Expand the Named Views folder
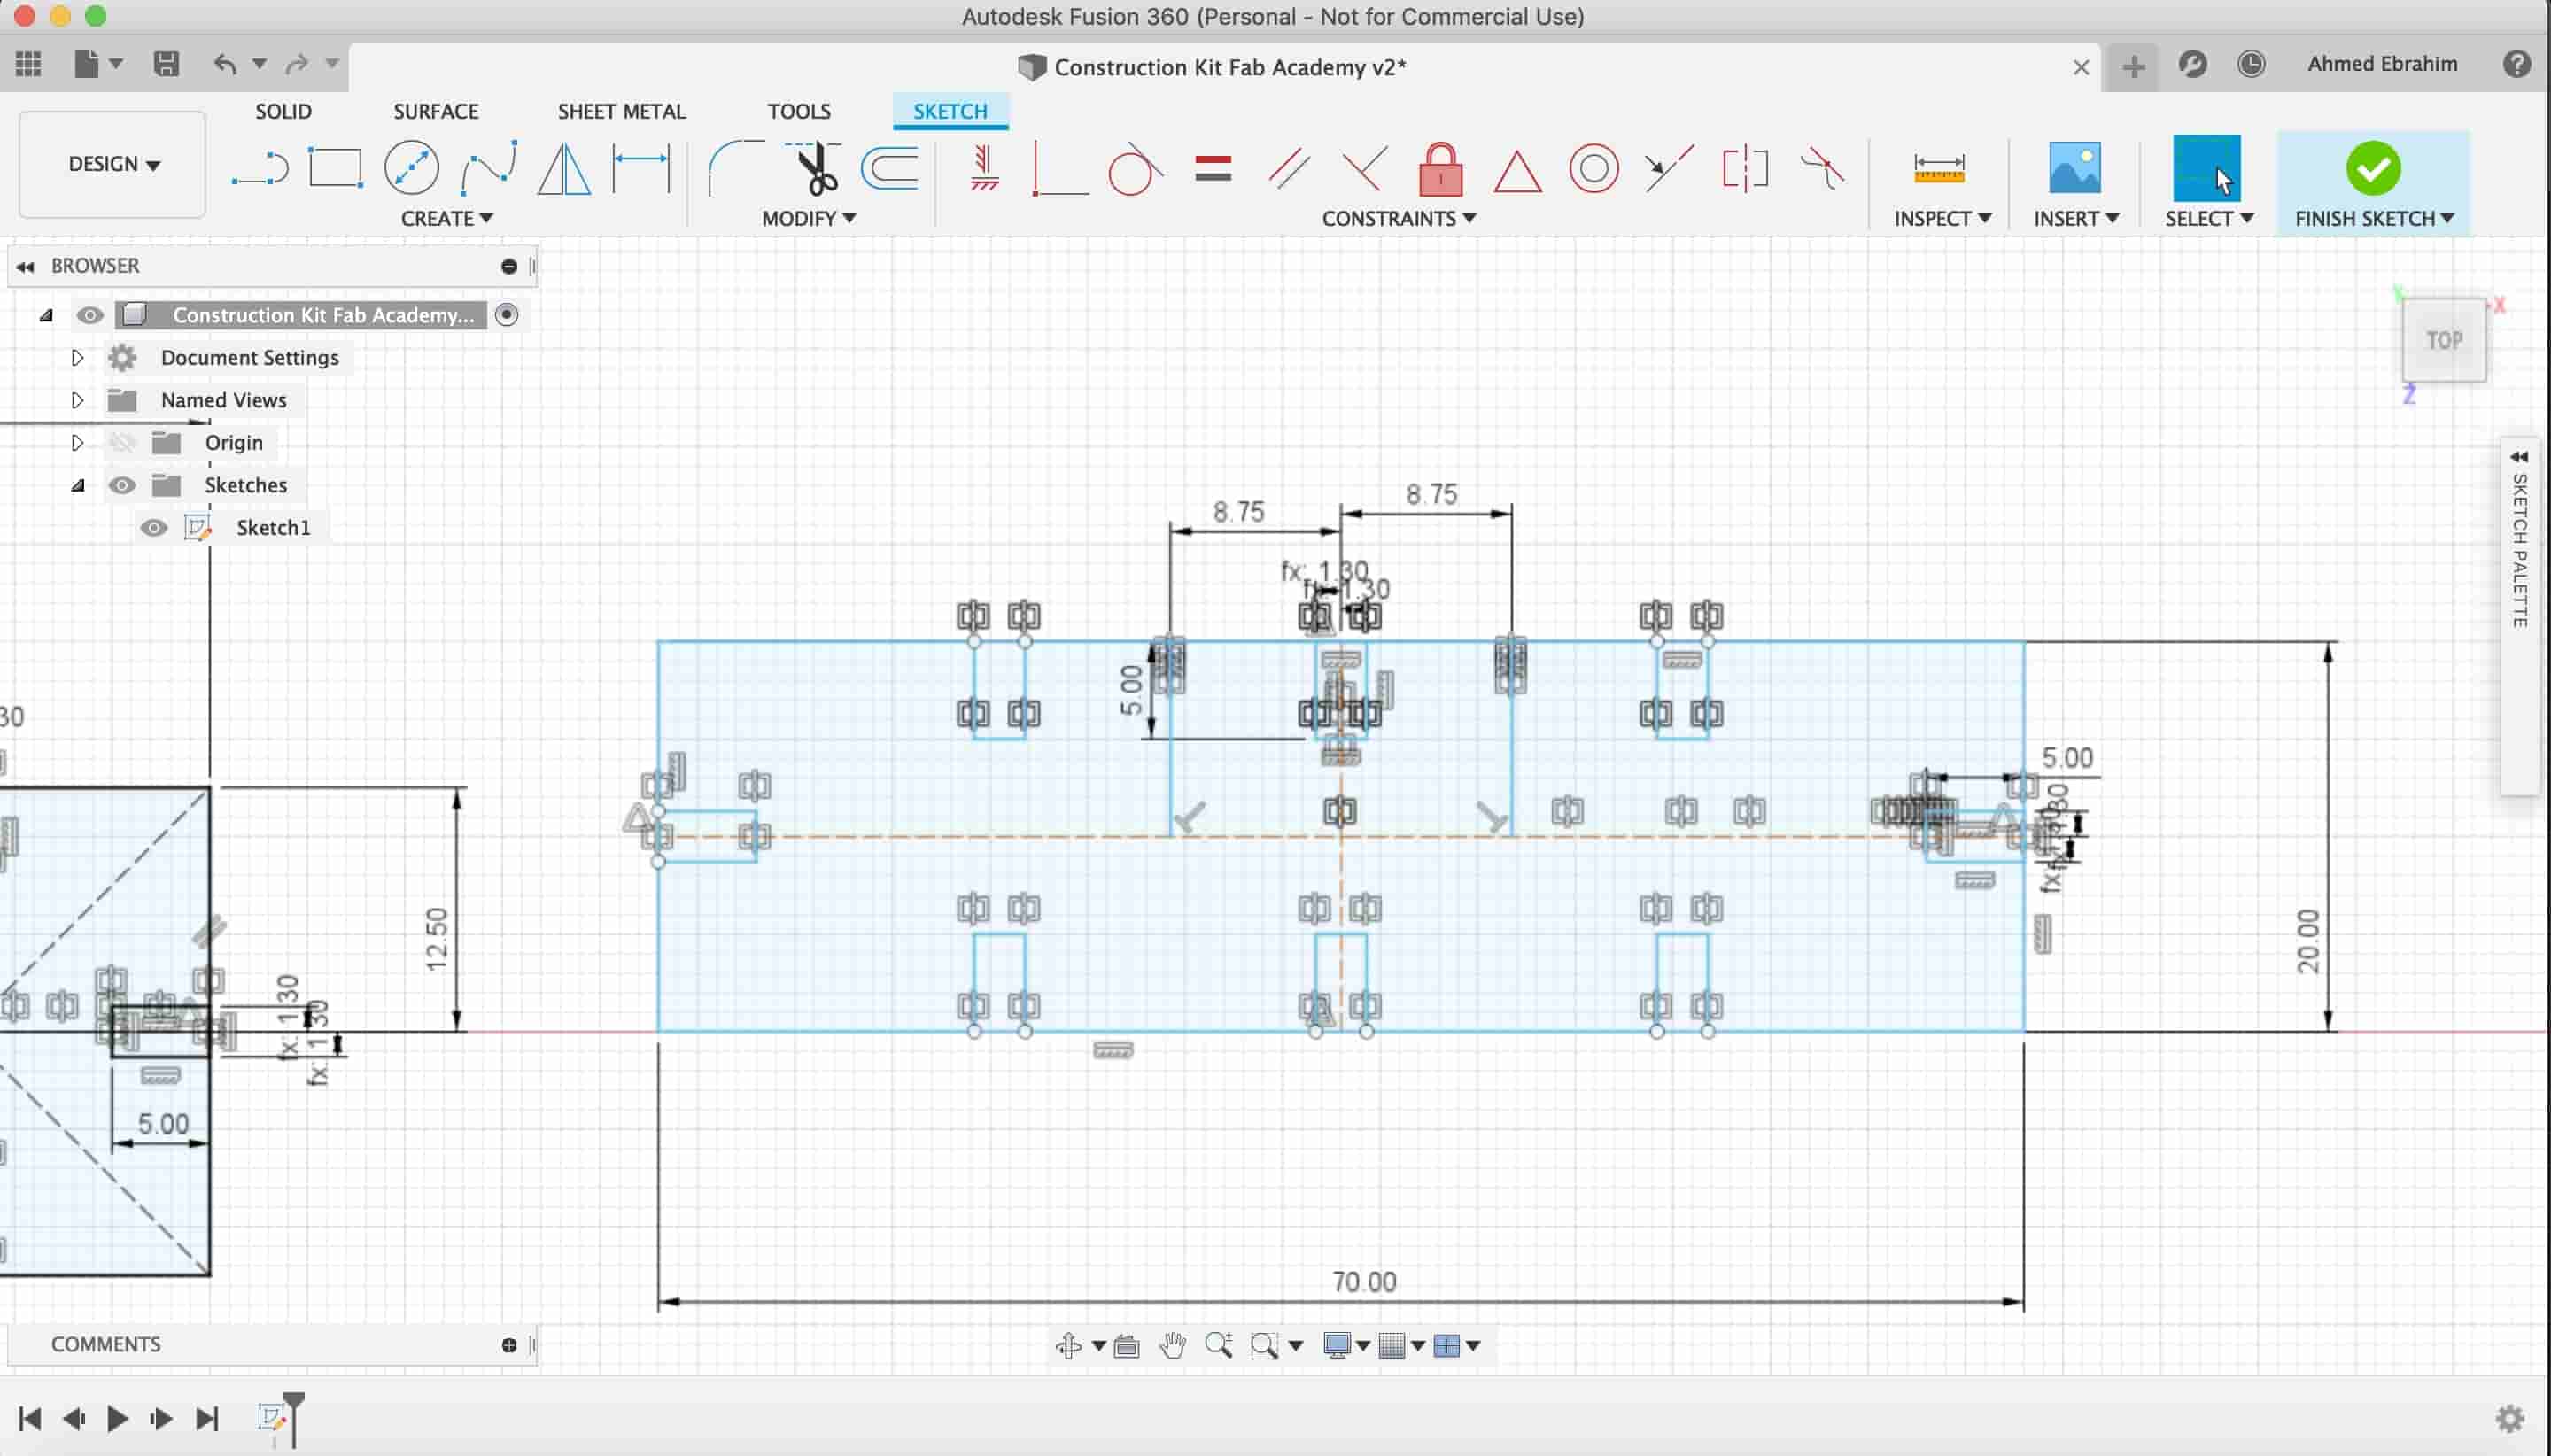Image resolution: width=2551 pixels, height=1456 pixels. click(77, 399)
